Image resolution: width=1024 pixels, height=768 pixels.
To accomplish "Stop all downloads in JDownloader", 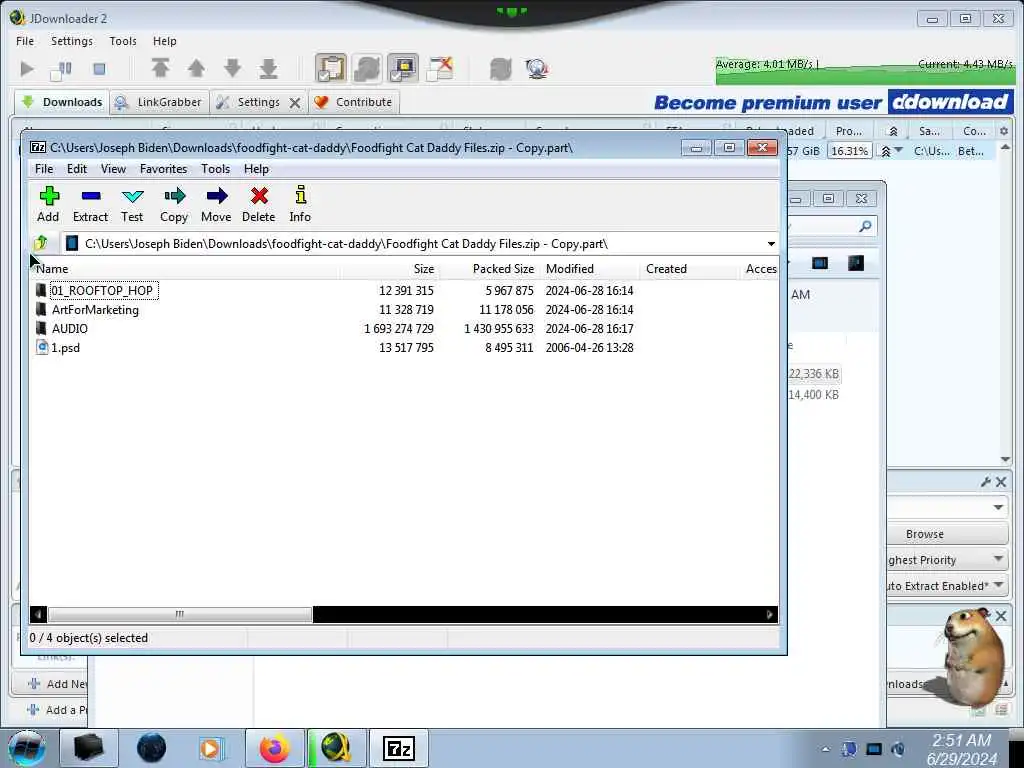I will (99, 69).
